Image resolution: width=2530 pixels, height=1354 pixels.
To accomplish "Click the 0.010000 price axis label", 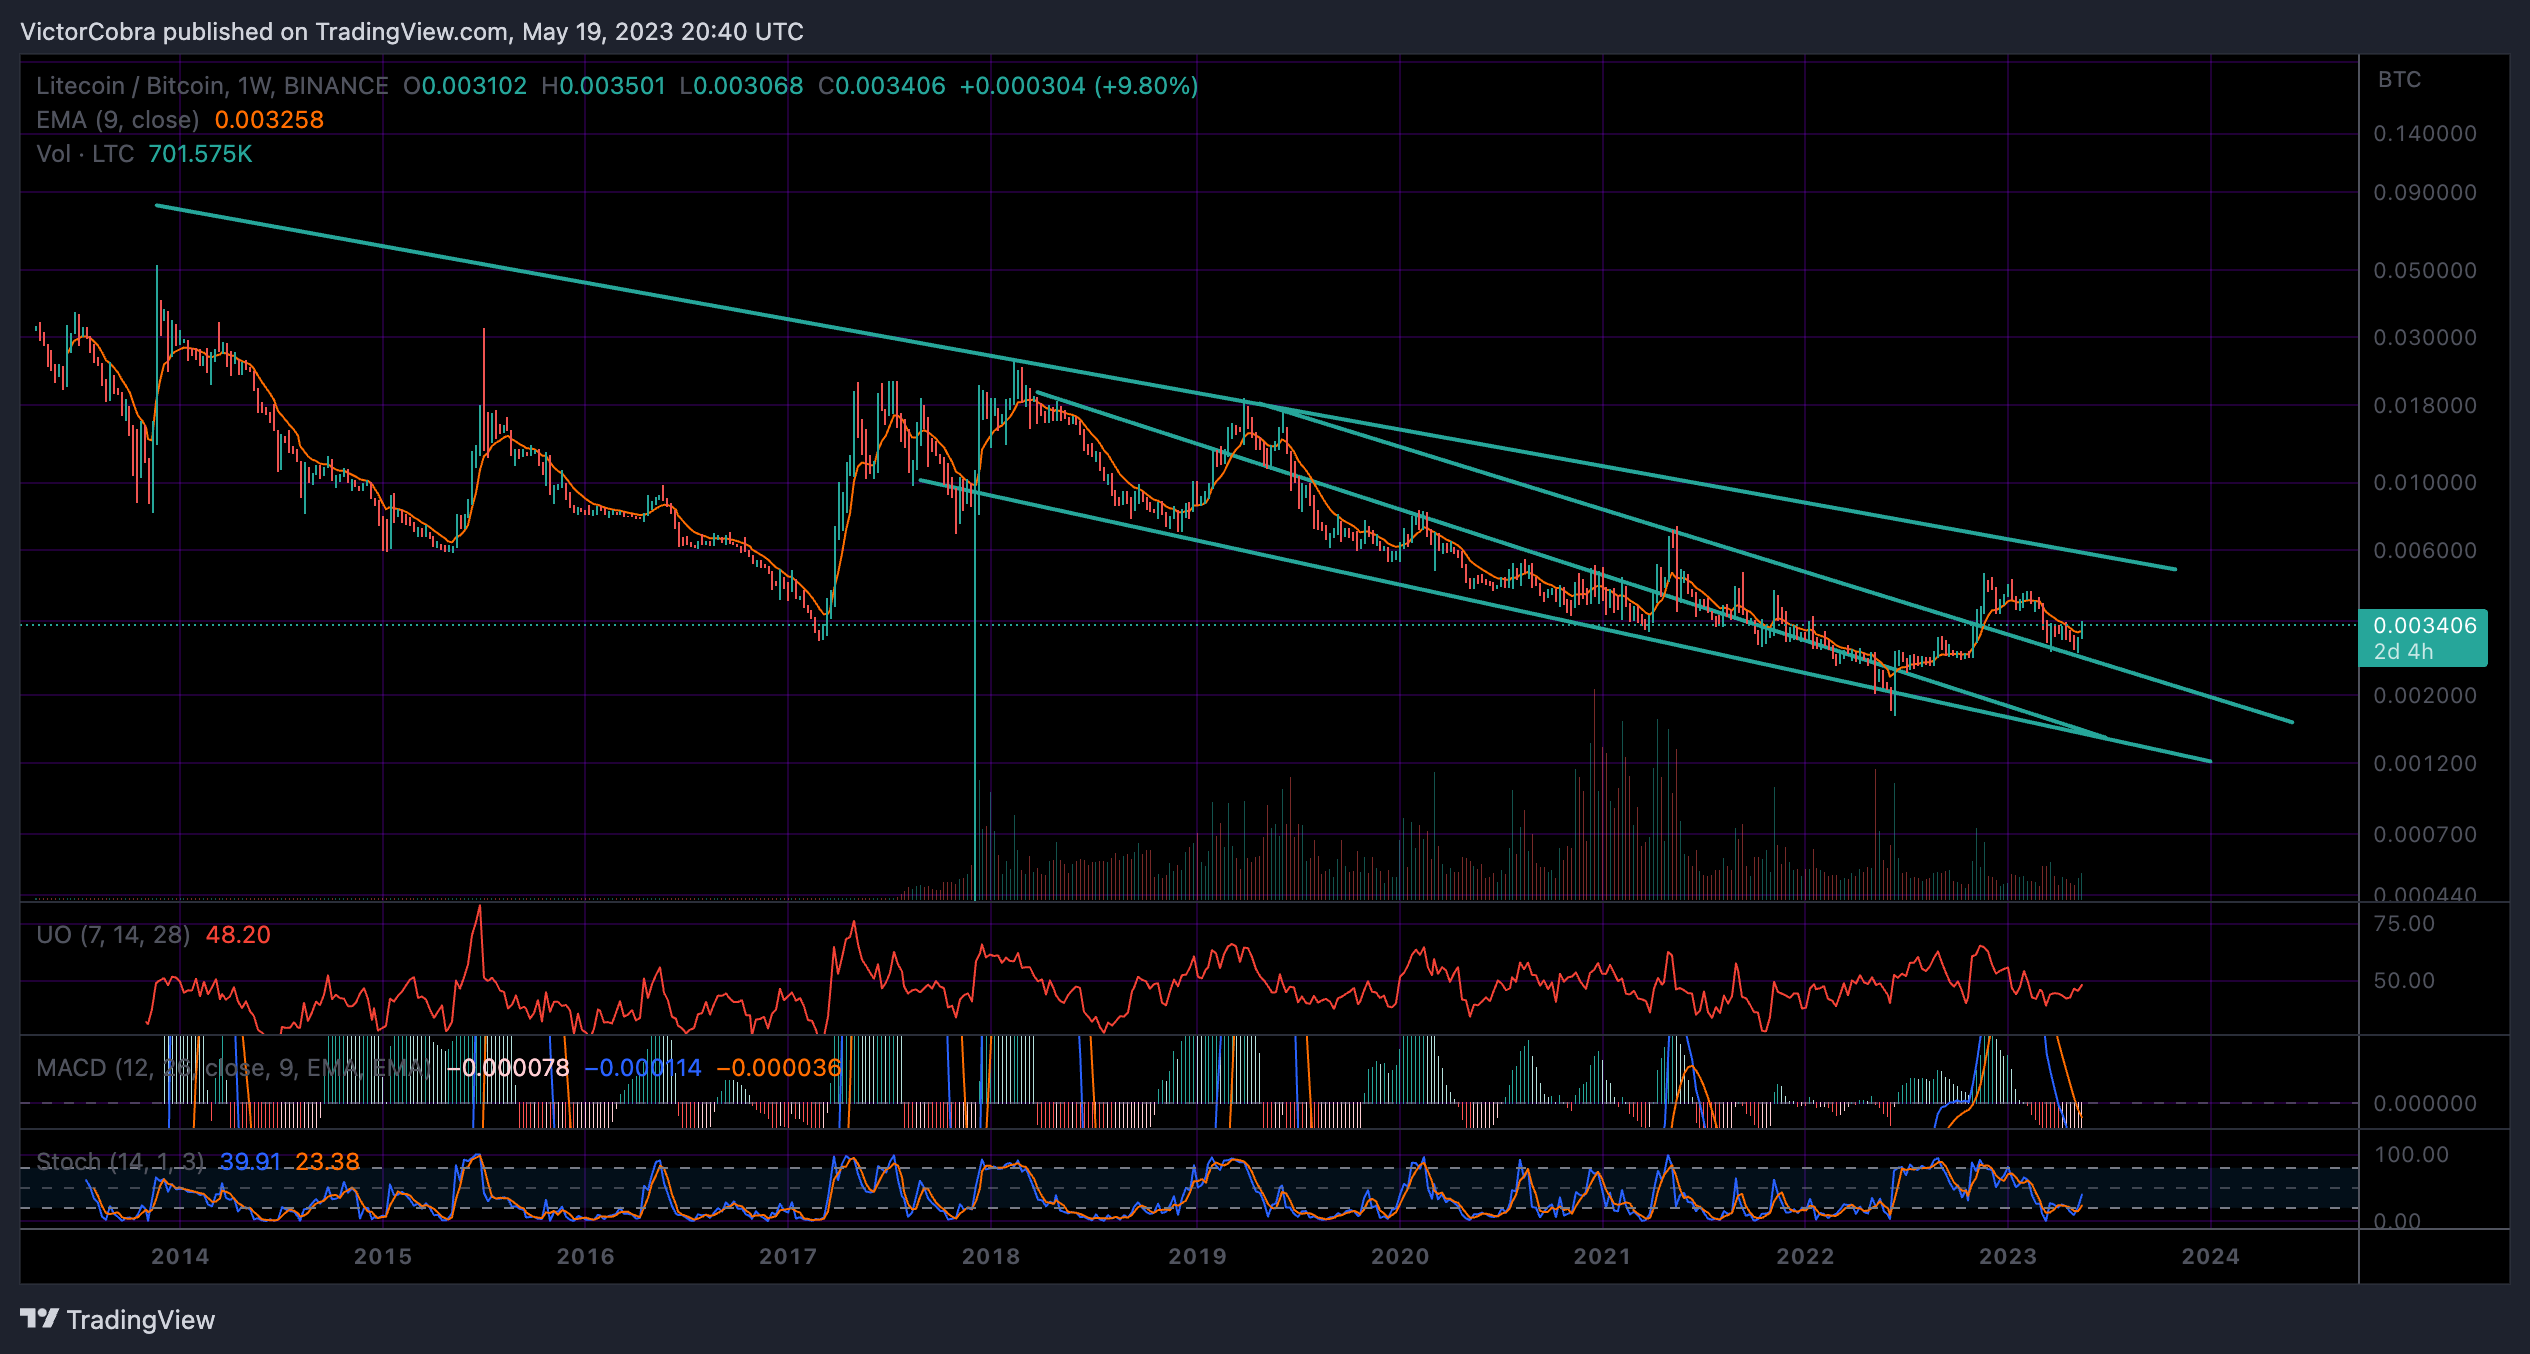I will pos(2425,483).
